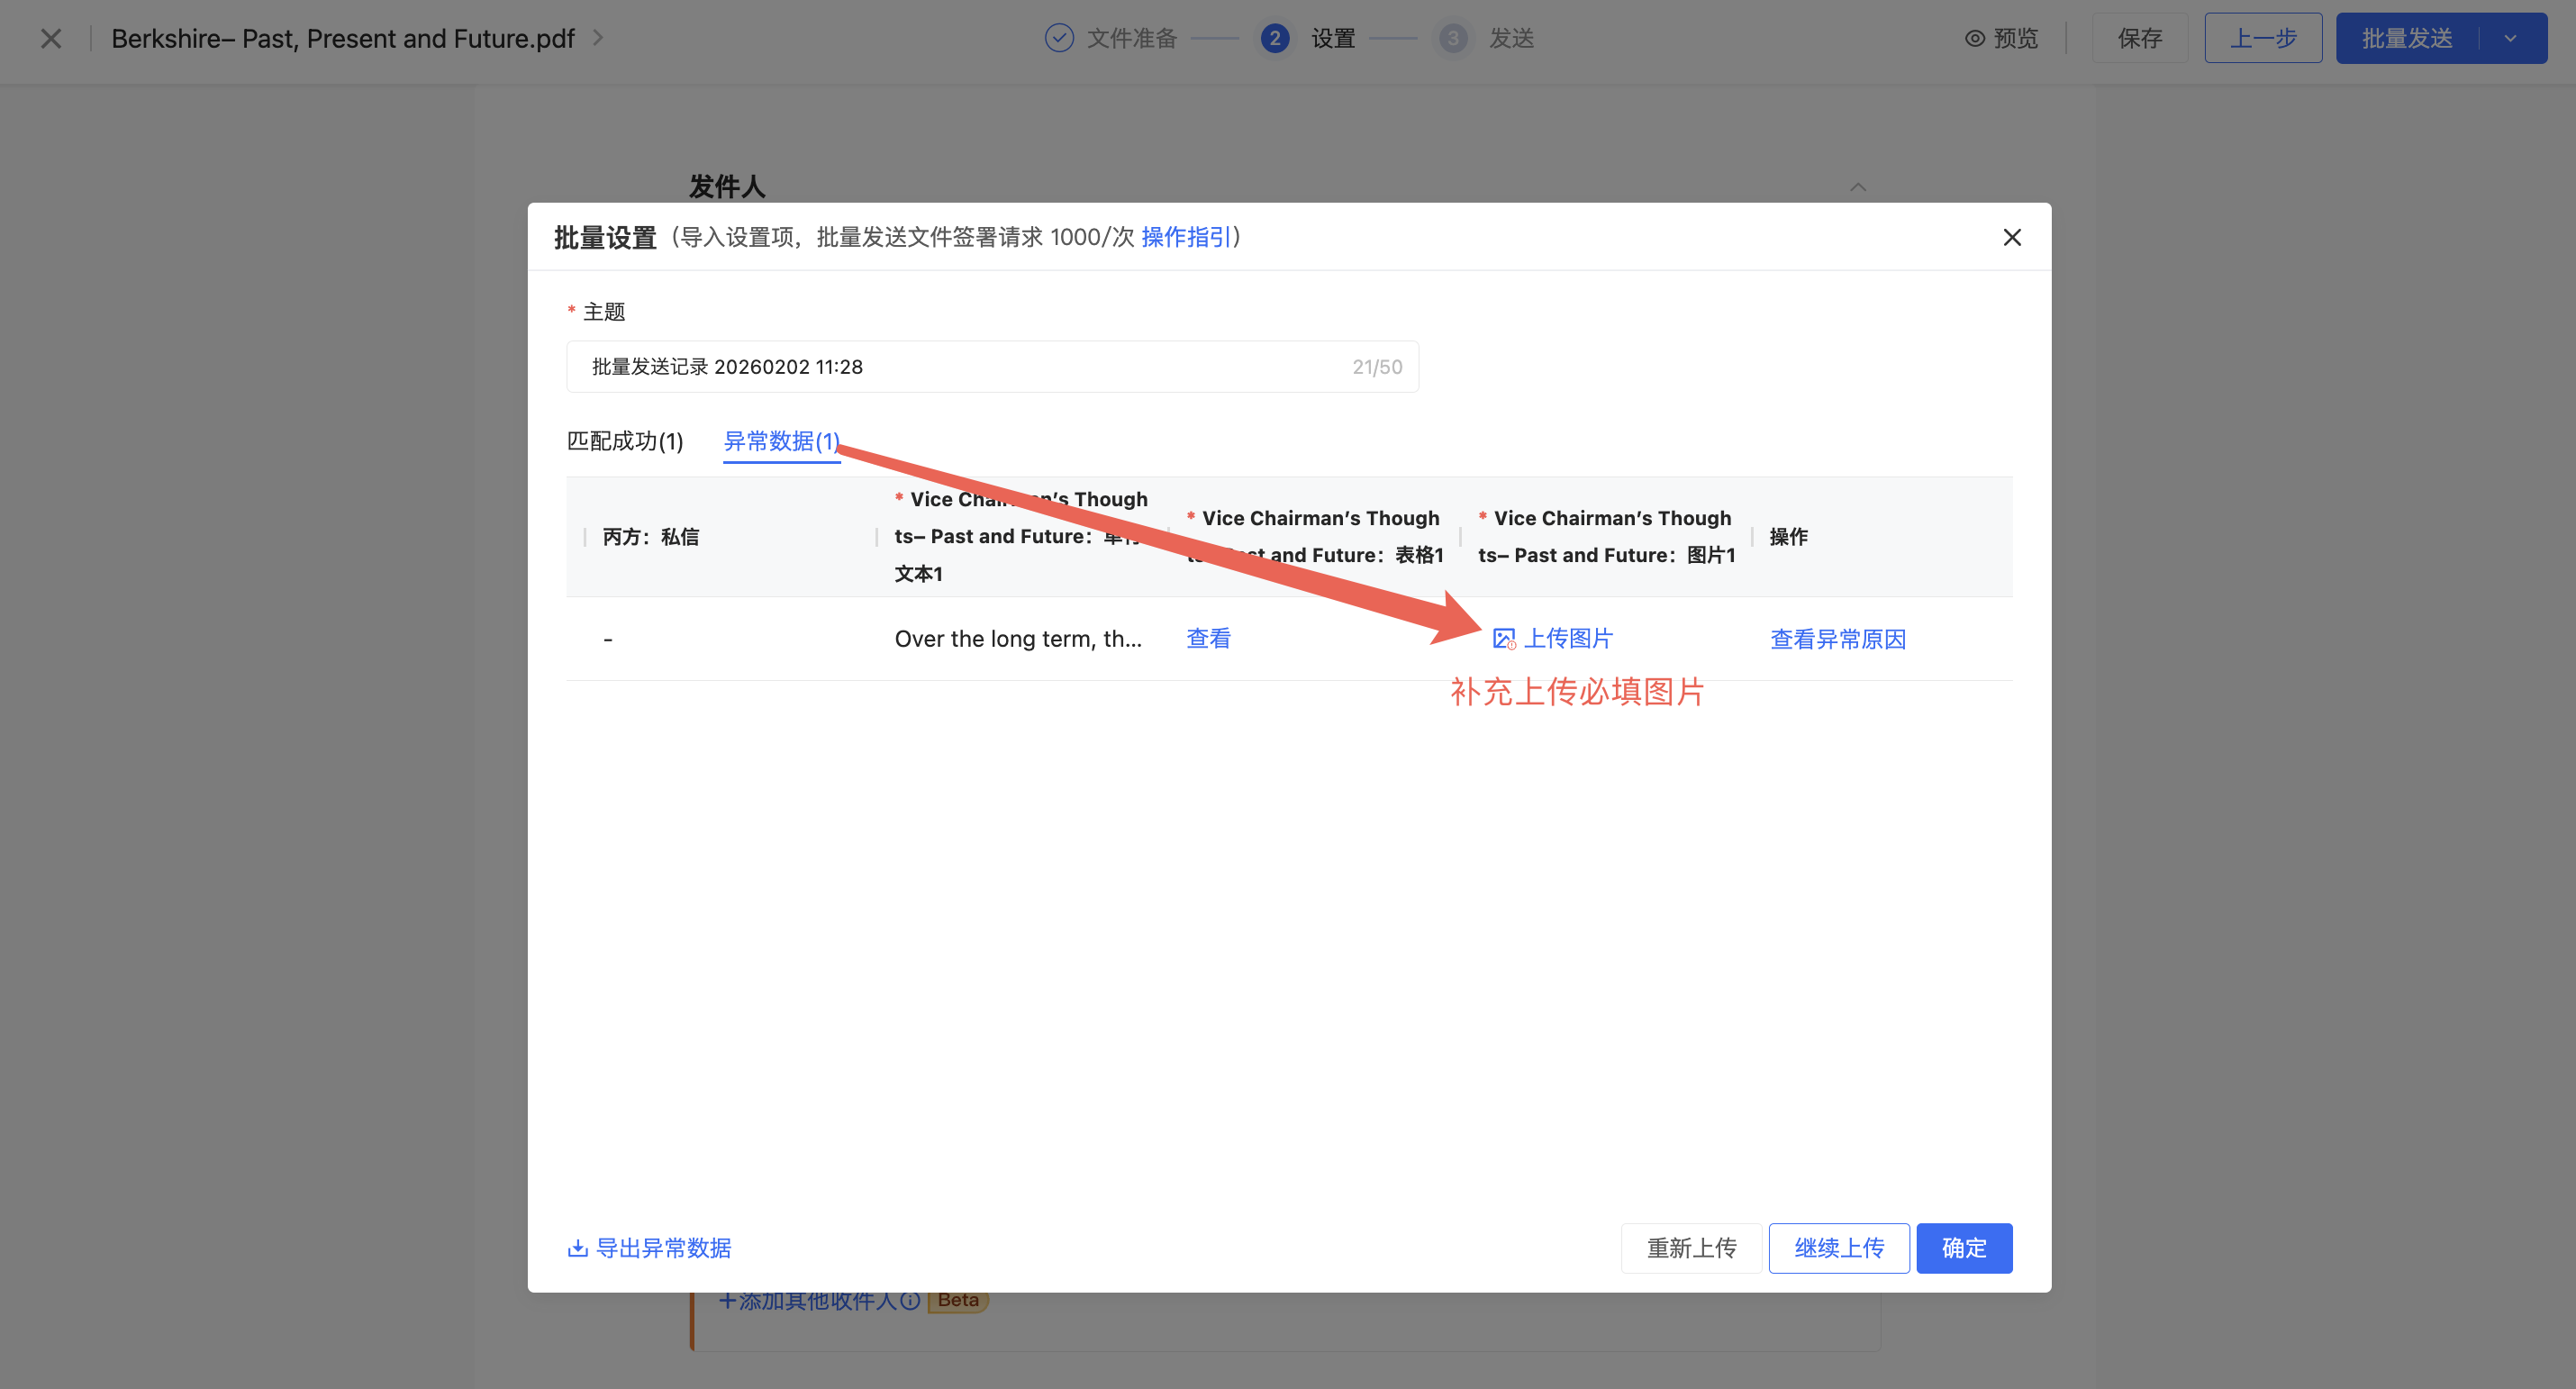This screenshot has height=1389, width=2576.
Task: Click step 3 发送 circle indicator
Action: point(1452,38)
